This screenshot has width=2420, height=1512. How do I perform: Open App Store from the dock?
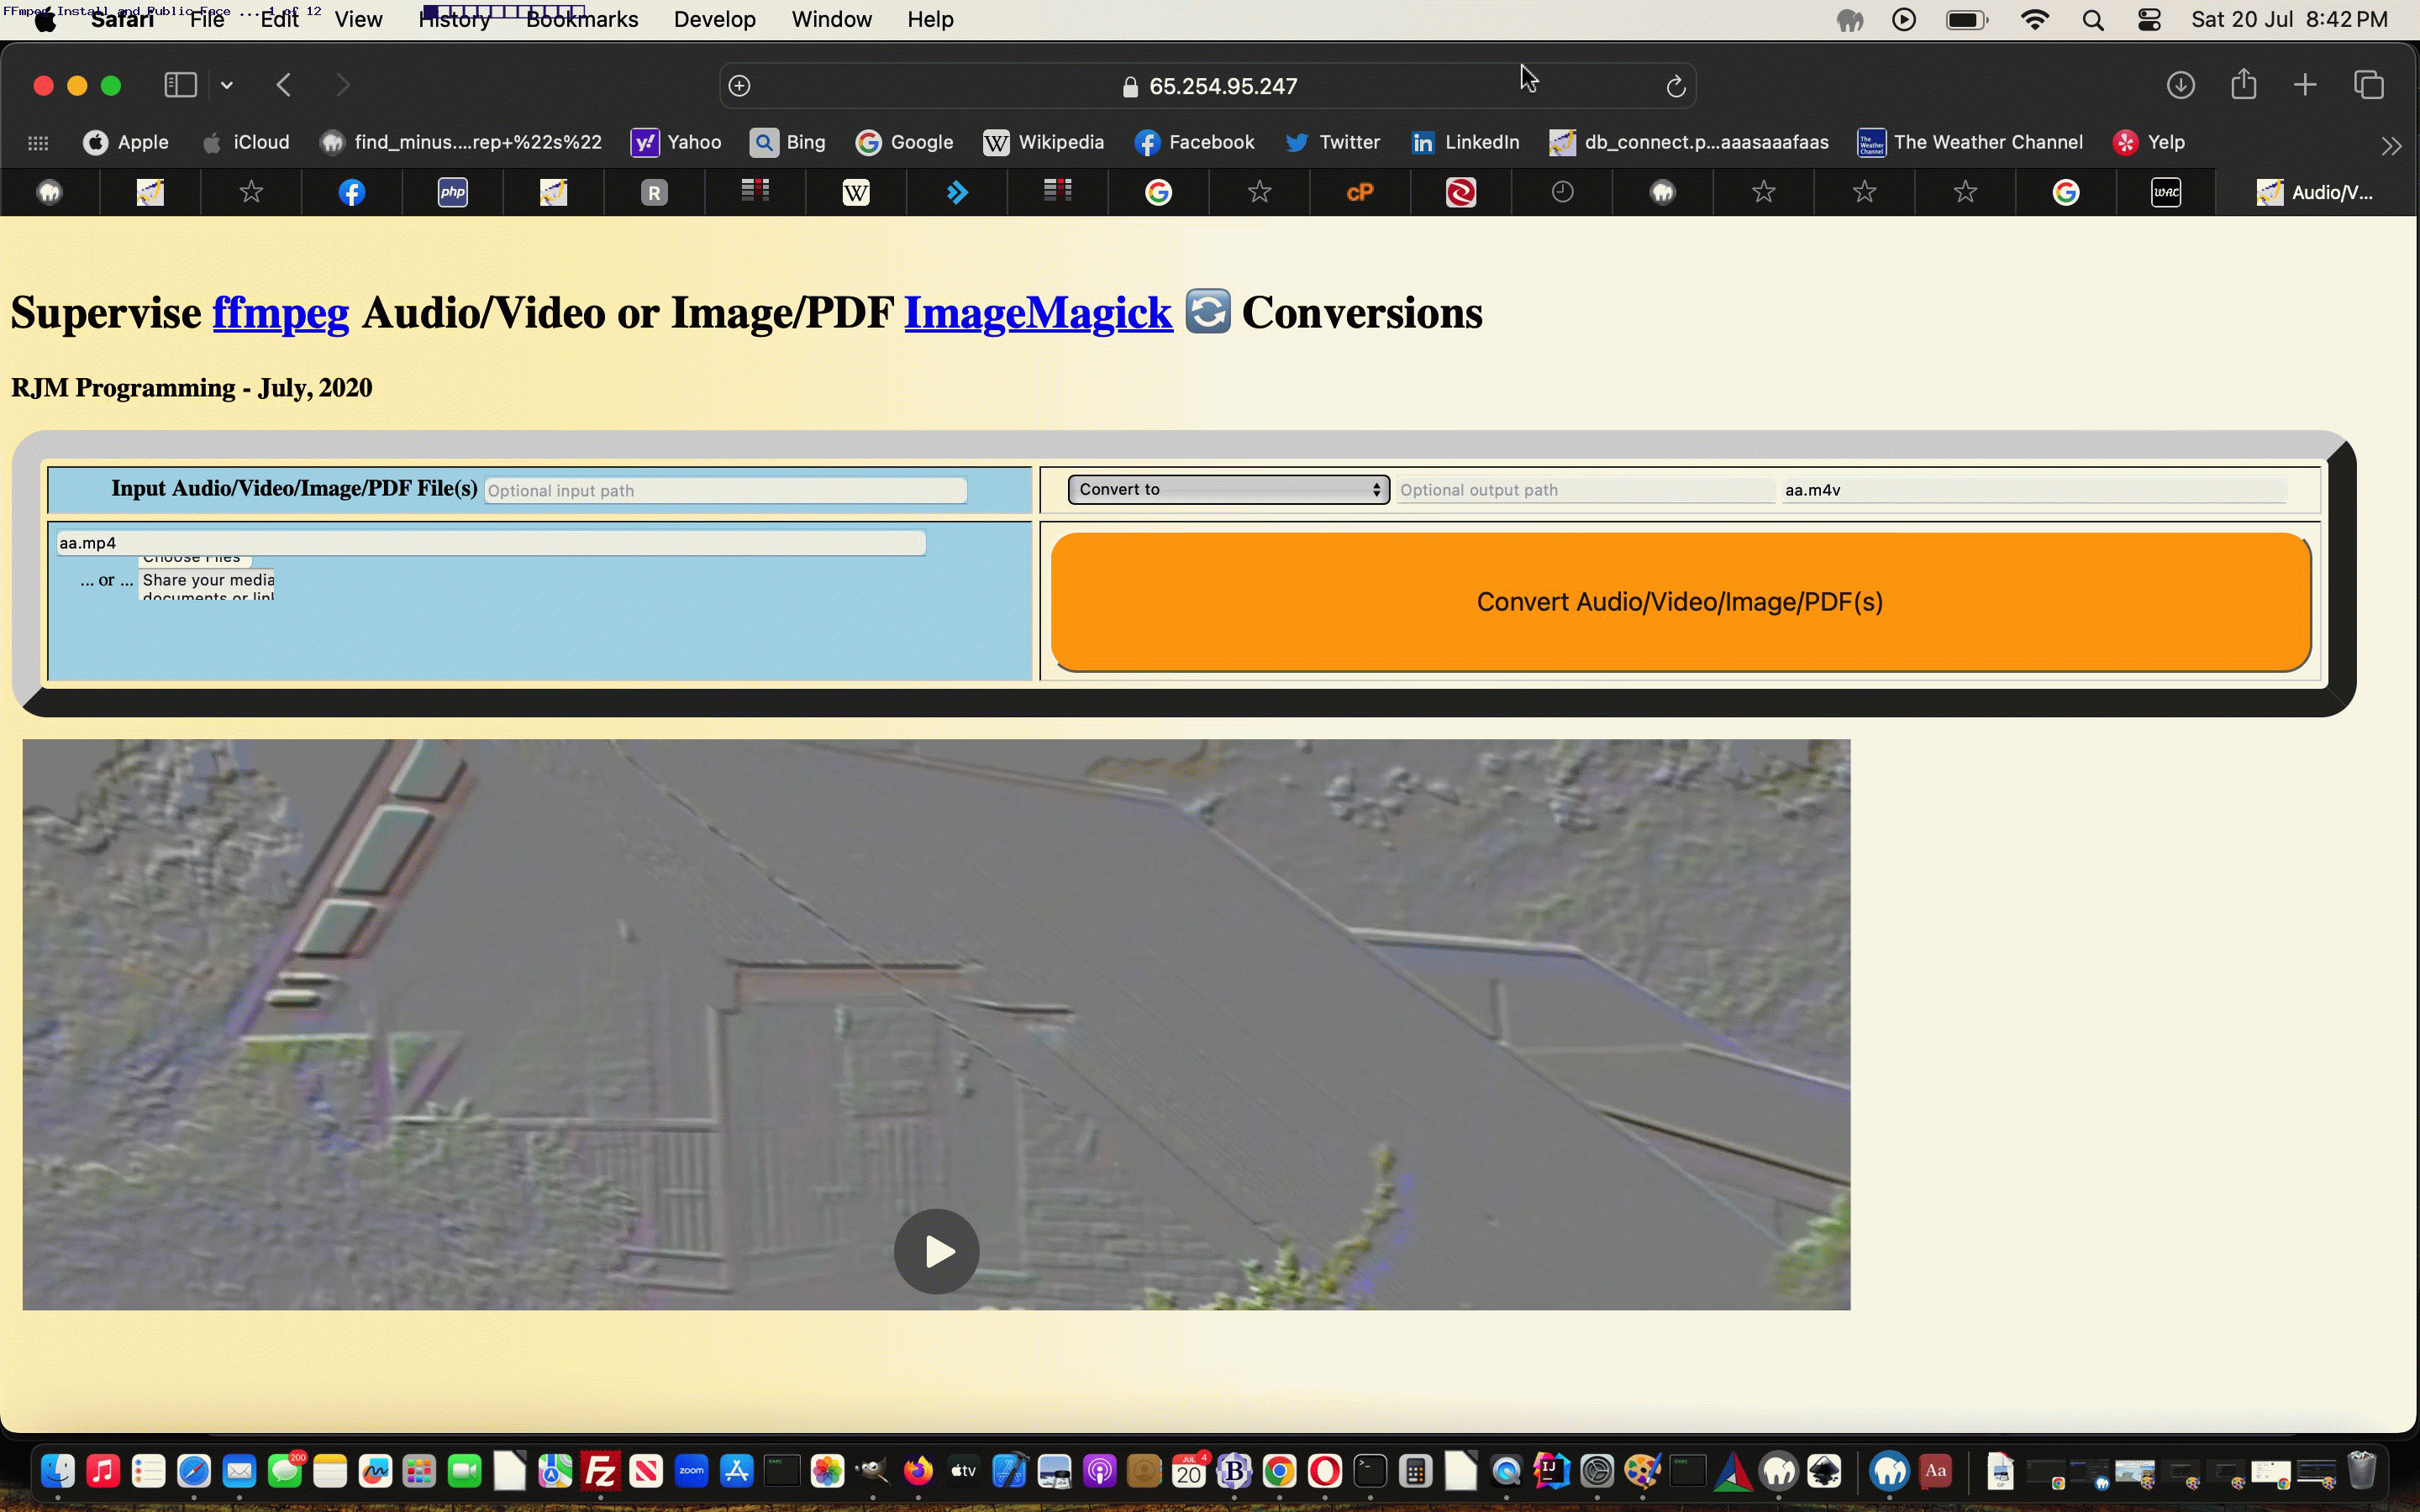pyautogui.click(x=736, y=1471)
